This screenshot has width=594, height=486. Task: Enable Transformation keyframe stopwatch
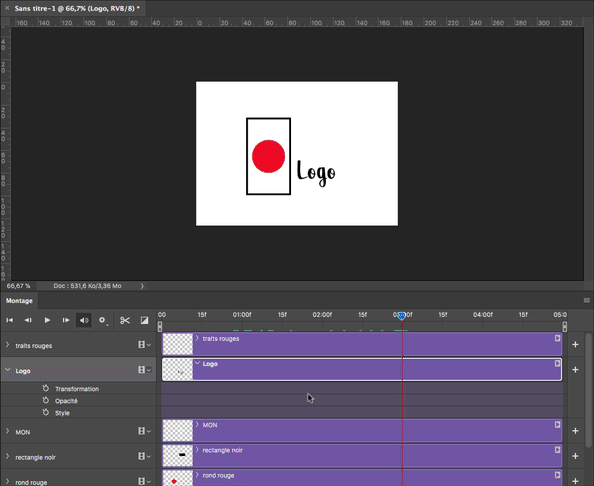click(x=46, y=388)
